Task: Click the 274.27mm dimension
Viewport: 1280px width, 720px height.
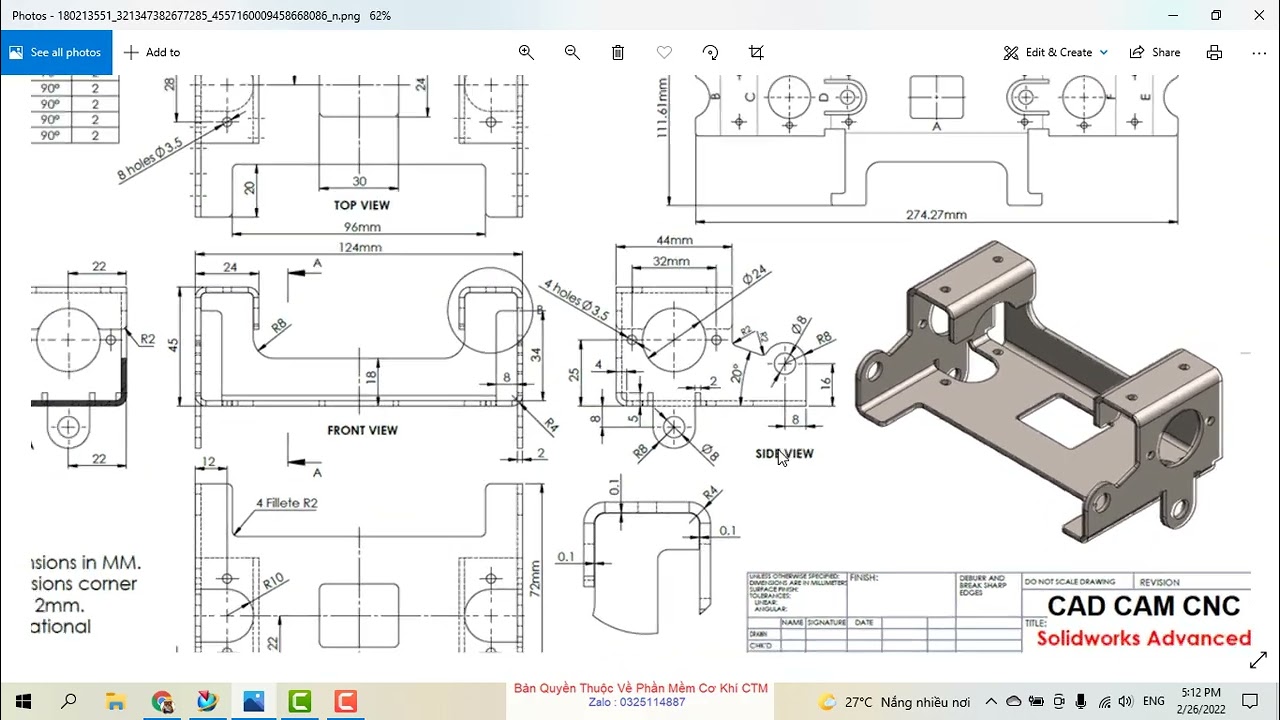Action: (x=936, y=214)
